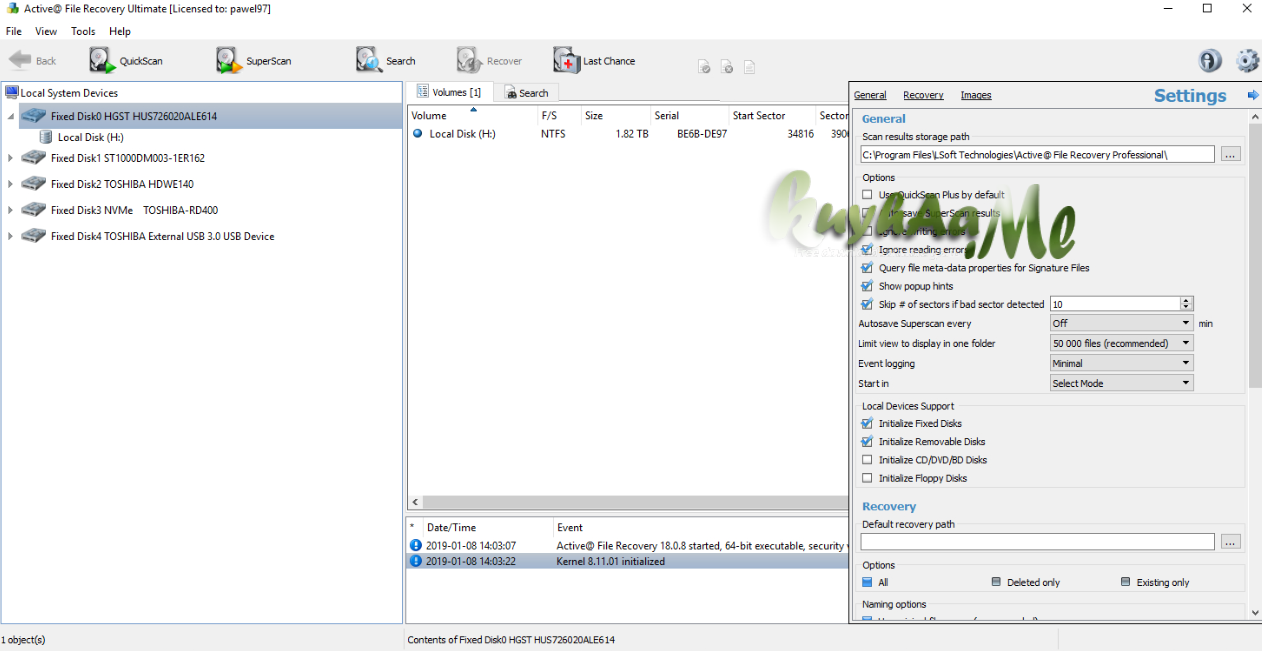Select Fixed Disk0 HGST drive icon
1262x651 pixels.
coord(34,116)
